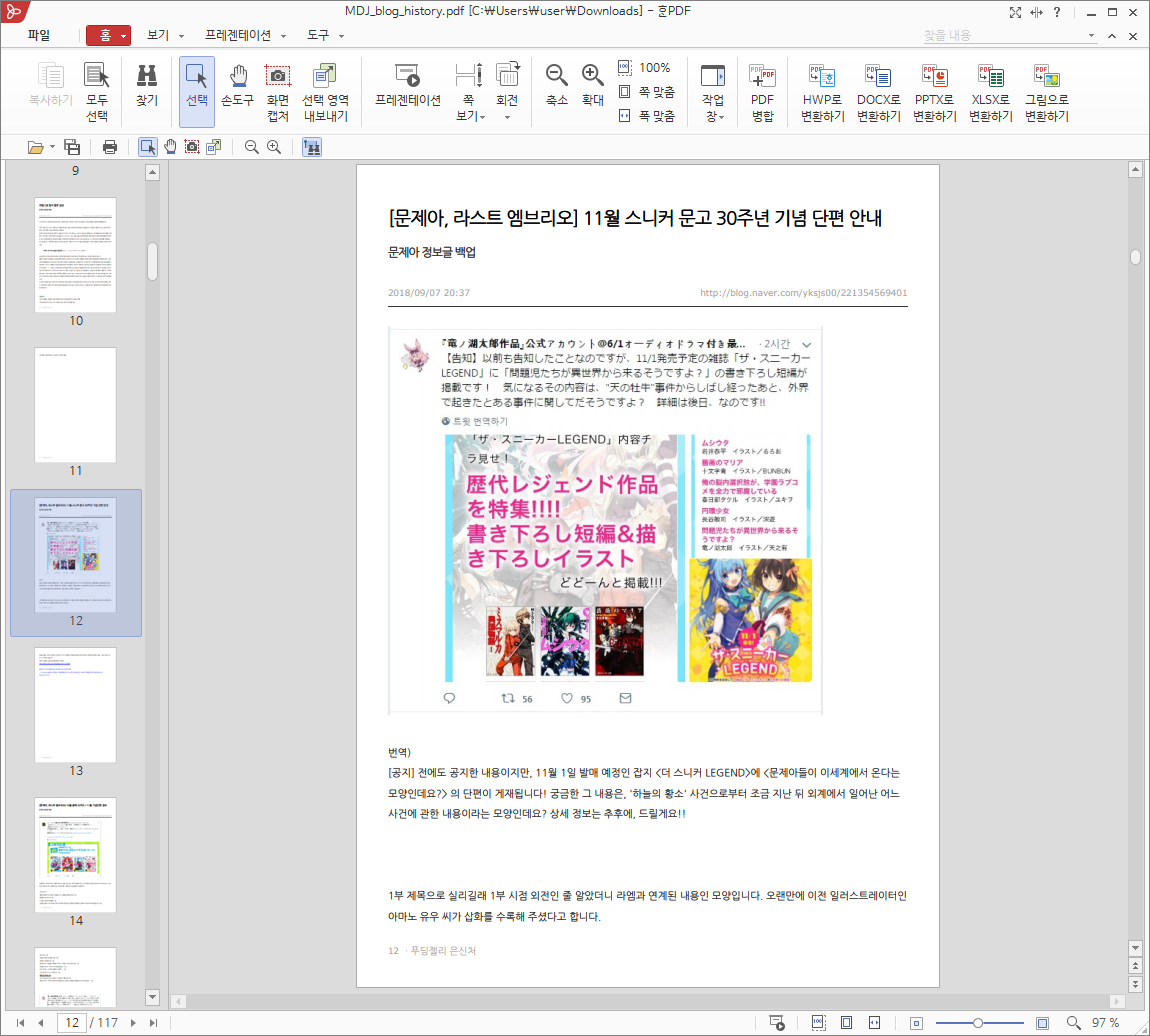This screenshot has width=1150, height=1036.
Task: Click 선택 영역 내보내기 export selection icon
Action: pos(326,92)
